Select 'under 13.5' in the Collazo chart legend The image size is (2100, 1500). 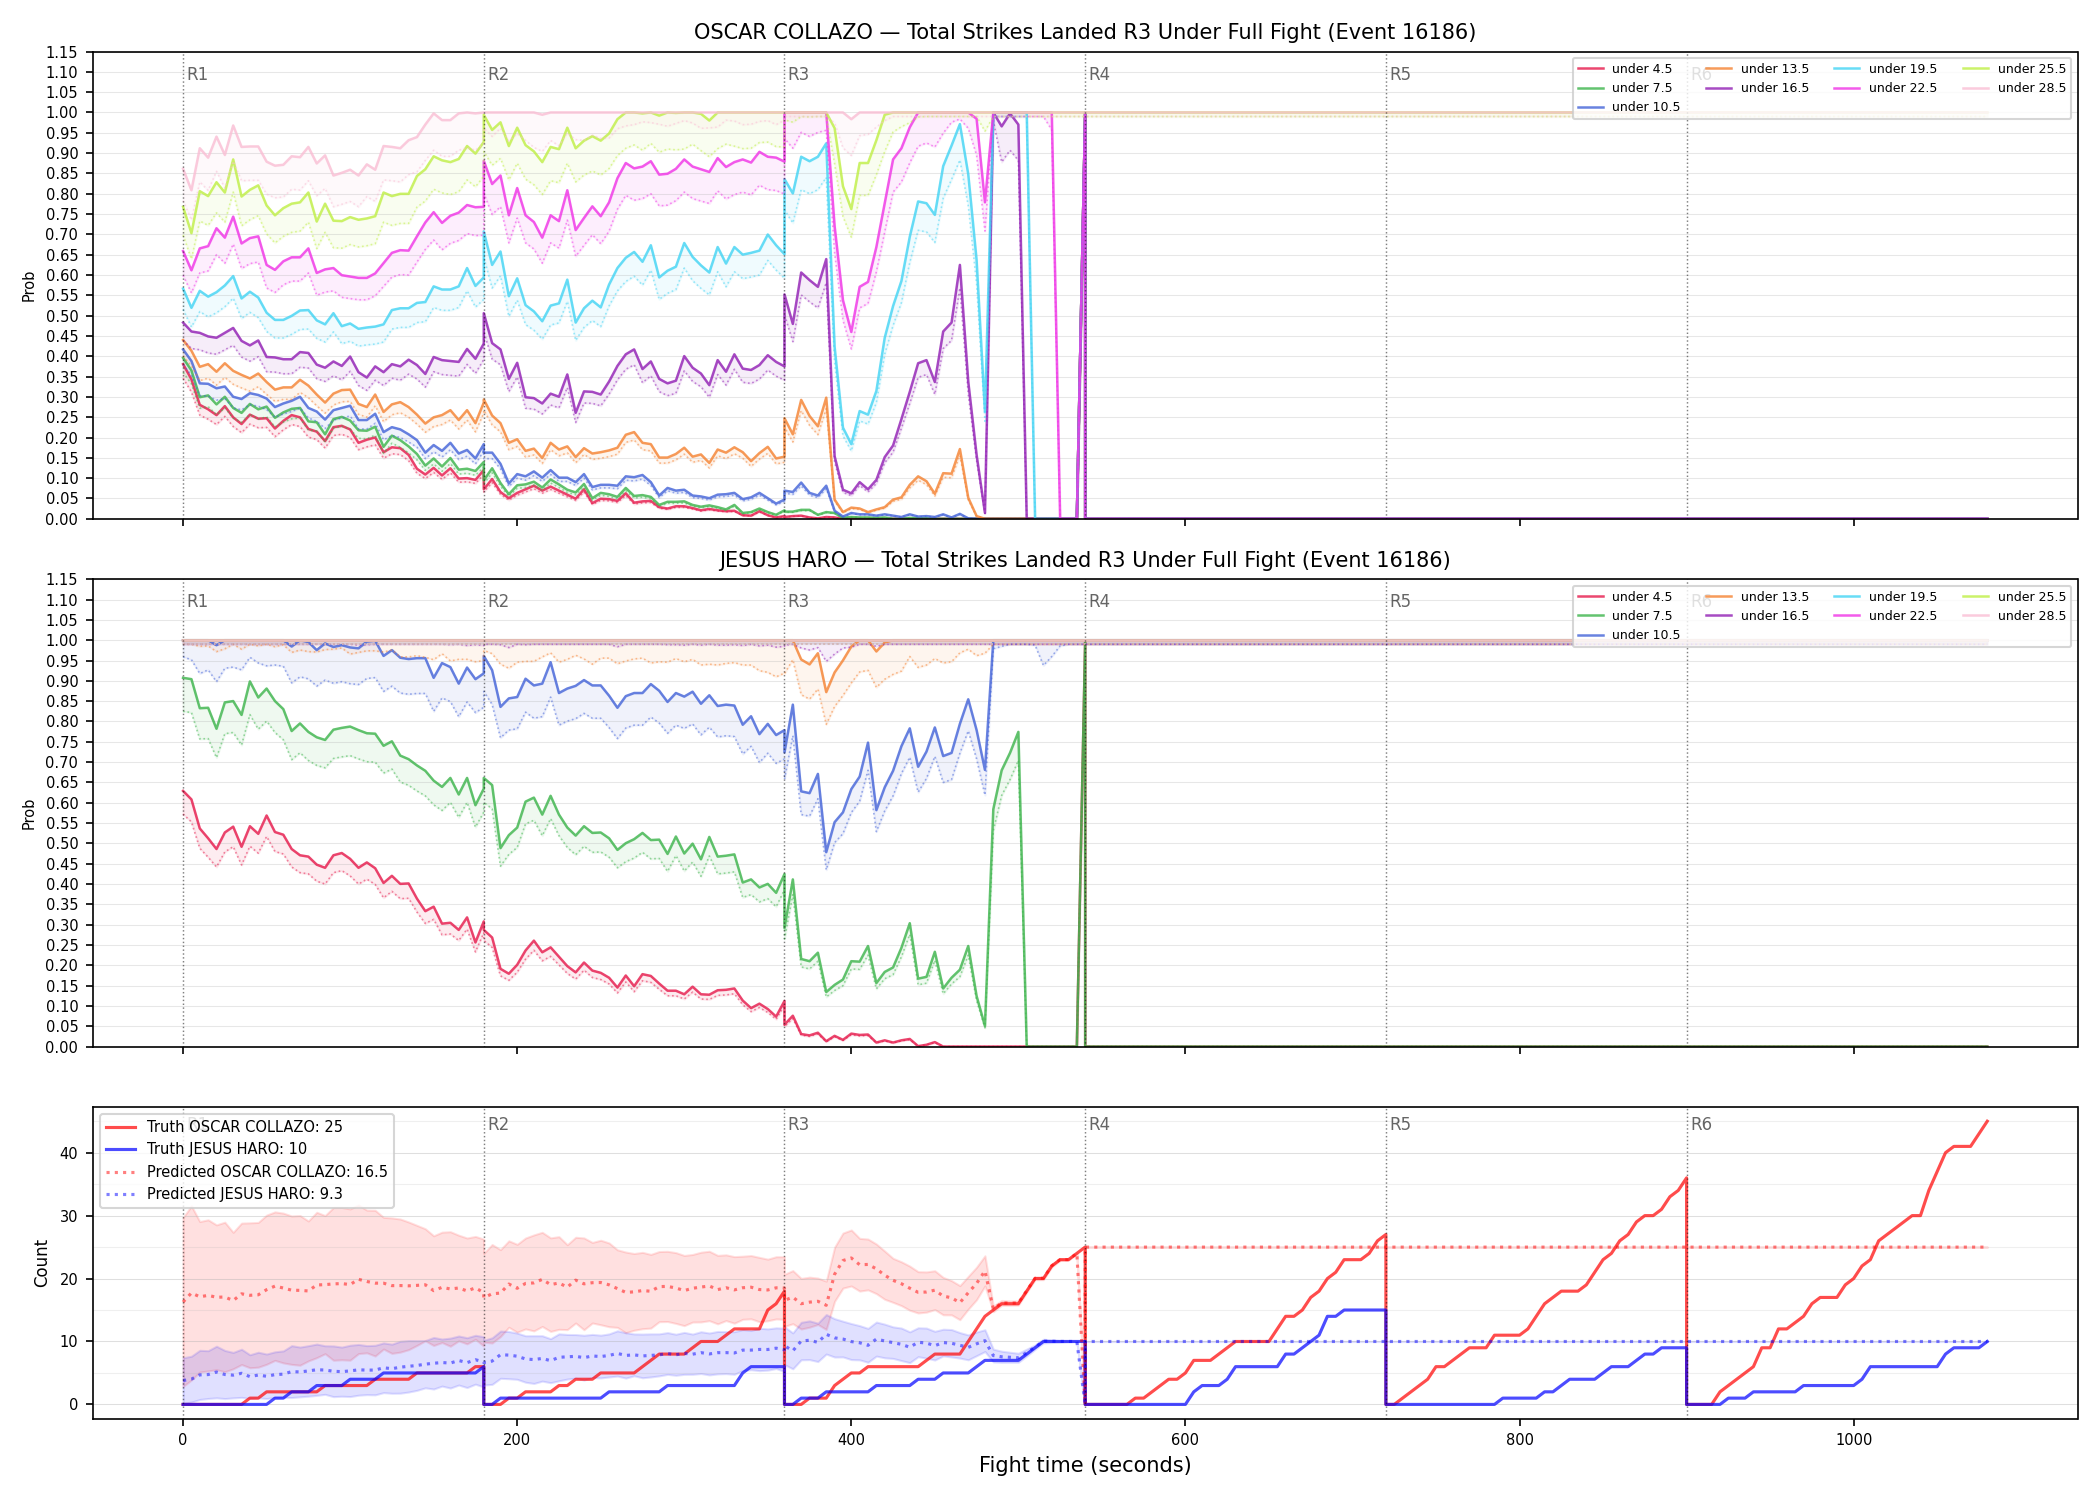[1758, 69]
